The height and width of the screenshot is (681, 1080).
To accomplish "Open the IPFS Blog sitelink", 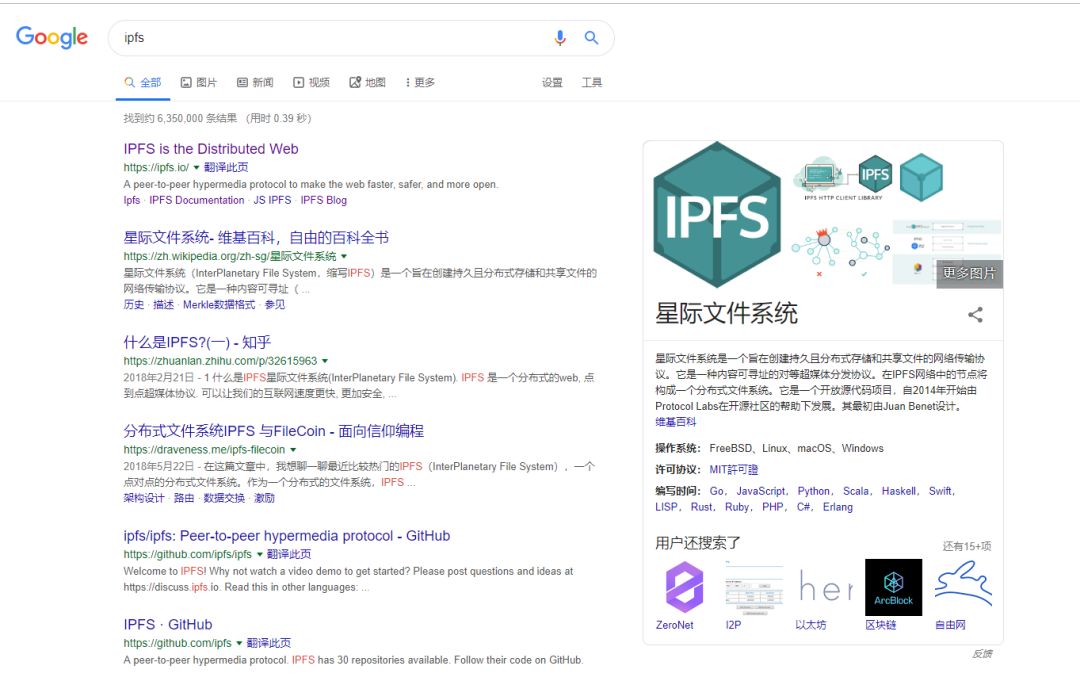I will point(324,200).
